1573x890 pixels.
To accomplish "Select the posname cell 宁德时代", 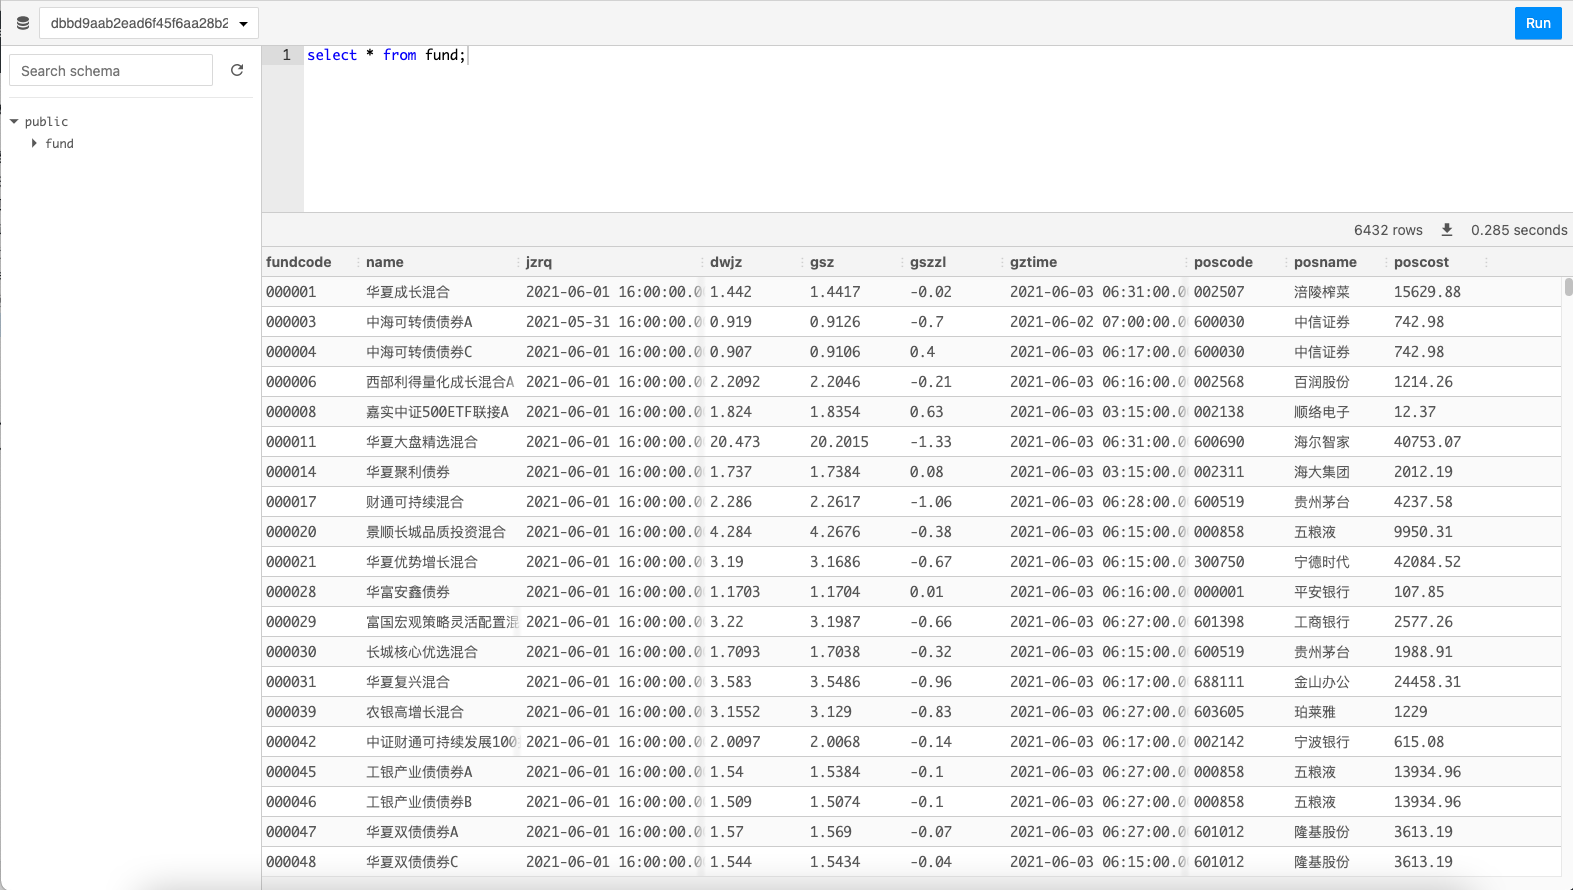I will pos(1322,562).
